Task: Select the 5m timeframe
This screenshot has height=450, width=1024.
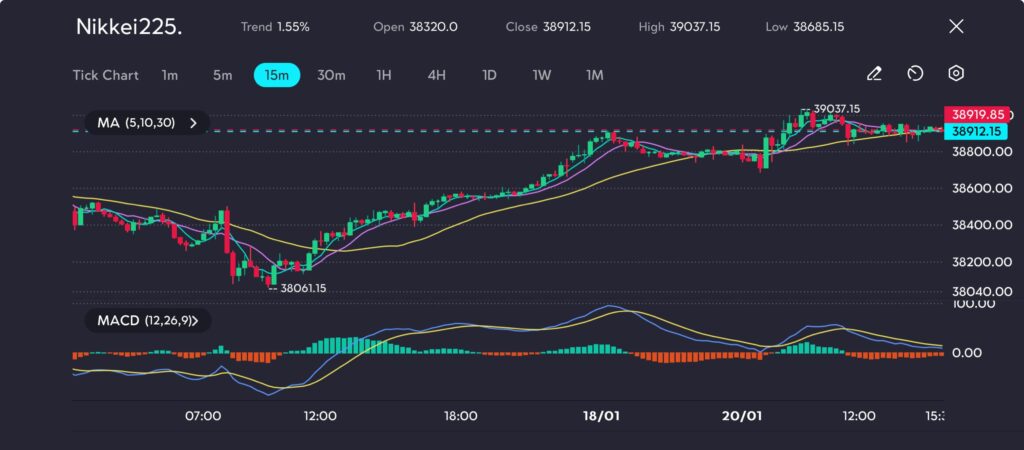Action: tap(222, 75)
